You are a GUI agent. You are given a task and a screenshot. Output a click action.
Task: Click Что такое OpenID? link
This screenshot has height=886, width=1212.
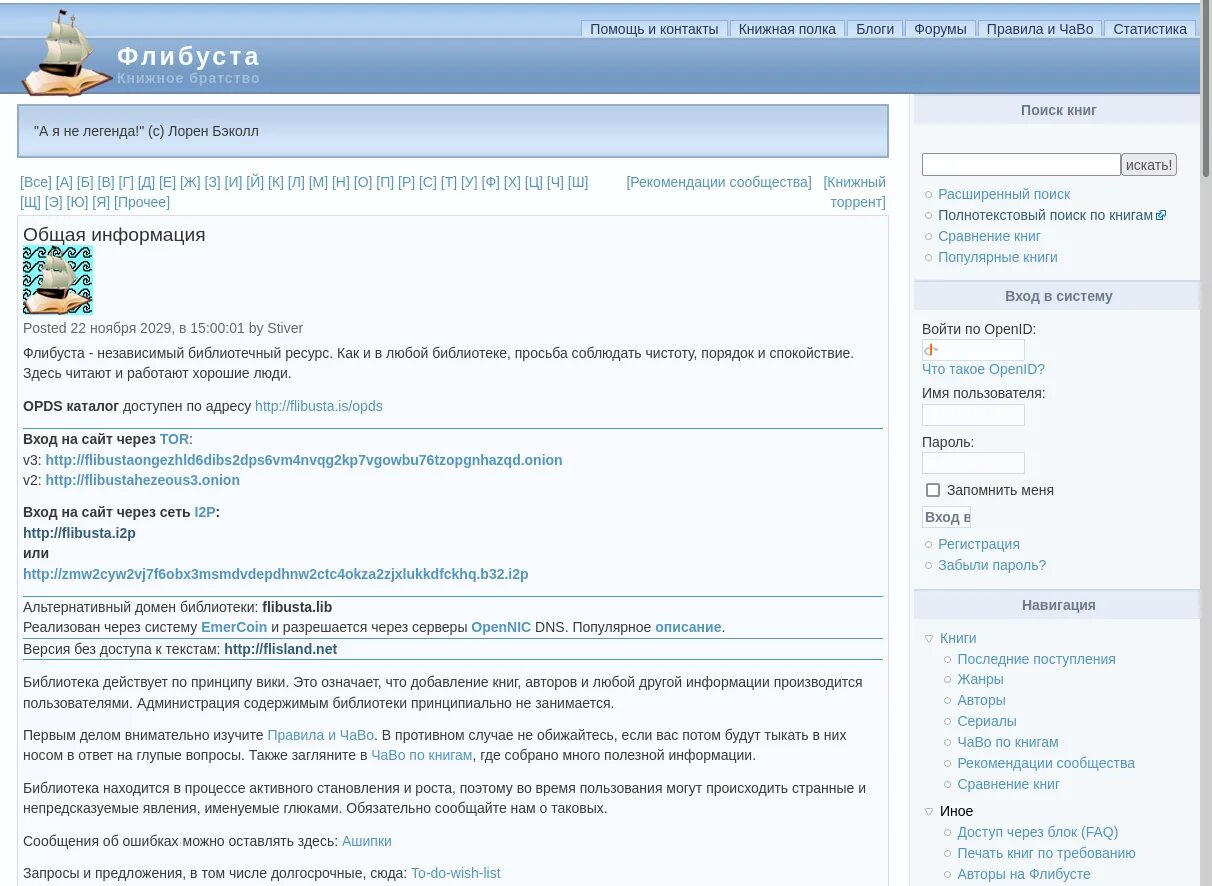(983, 369)
